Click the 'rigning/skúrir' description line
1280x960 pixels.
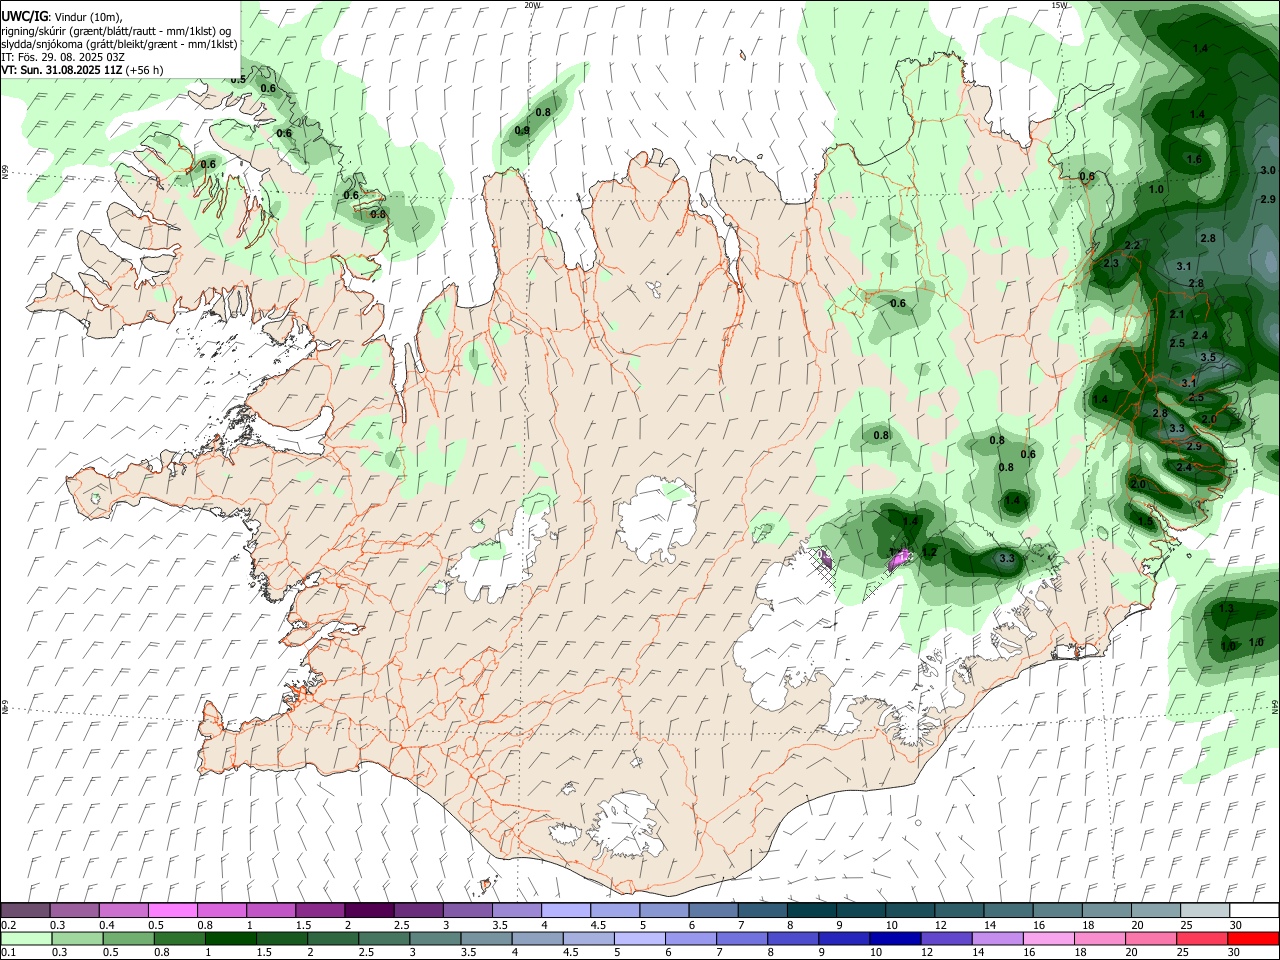[116, 30]
